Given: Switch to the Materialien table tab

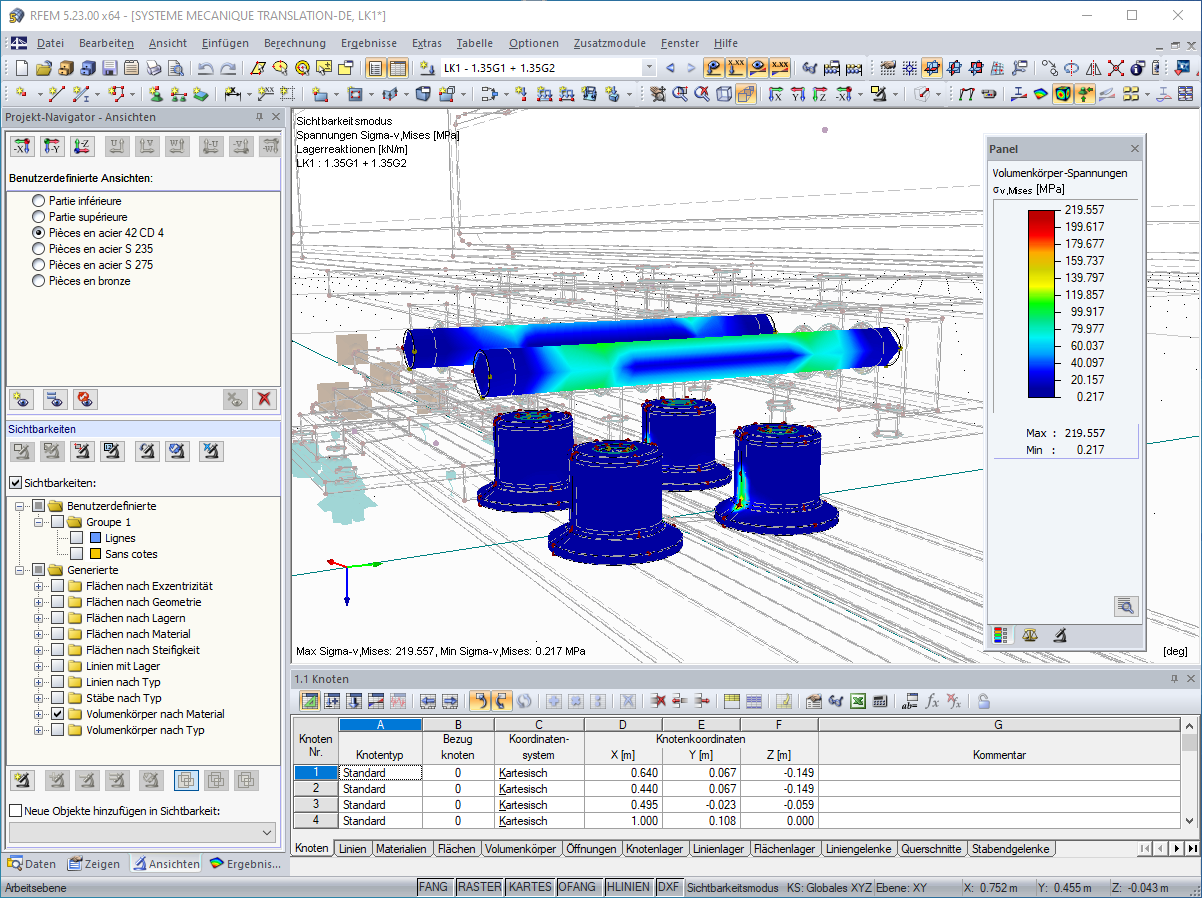Looking at the screenshot, I should point(400,849).
